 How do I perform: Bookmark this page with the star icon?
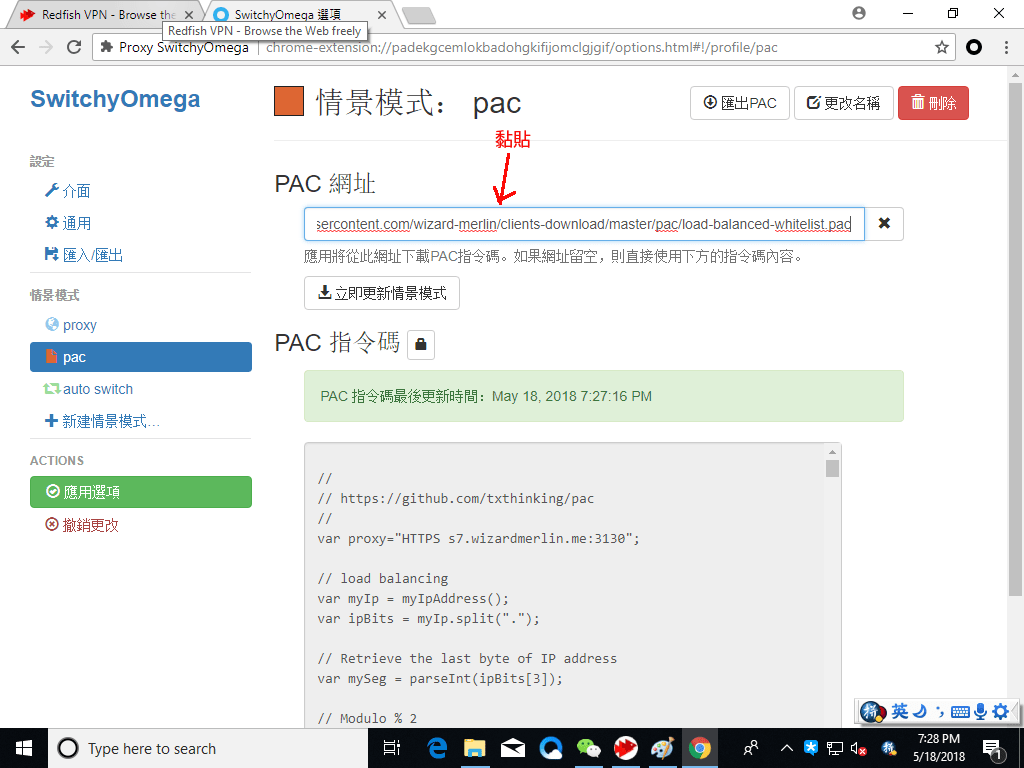[x=942, y=47]
